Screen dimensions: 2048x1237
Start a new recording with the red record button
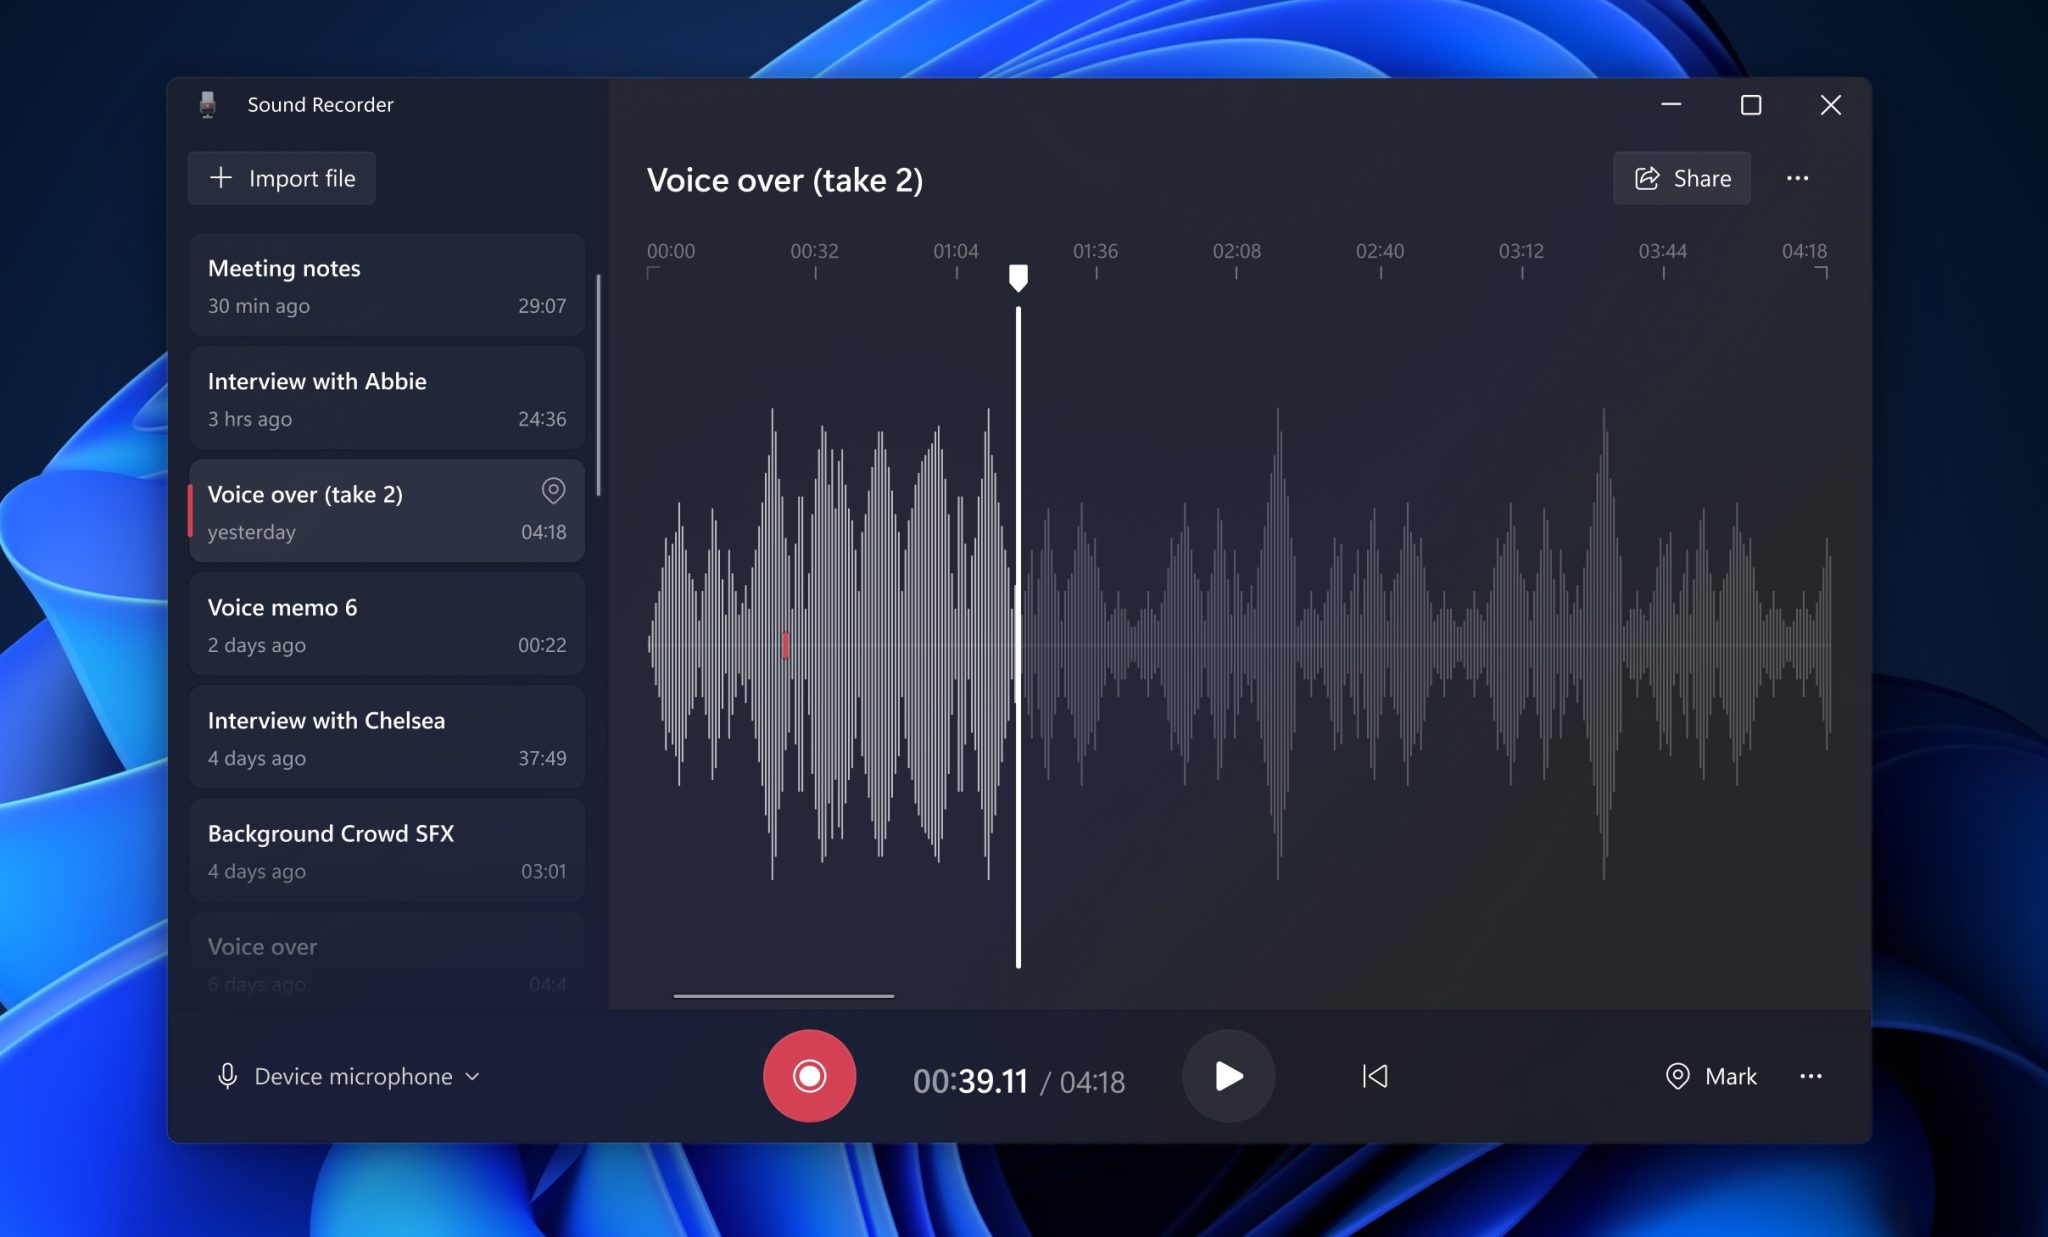pos(809,1076)
